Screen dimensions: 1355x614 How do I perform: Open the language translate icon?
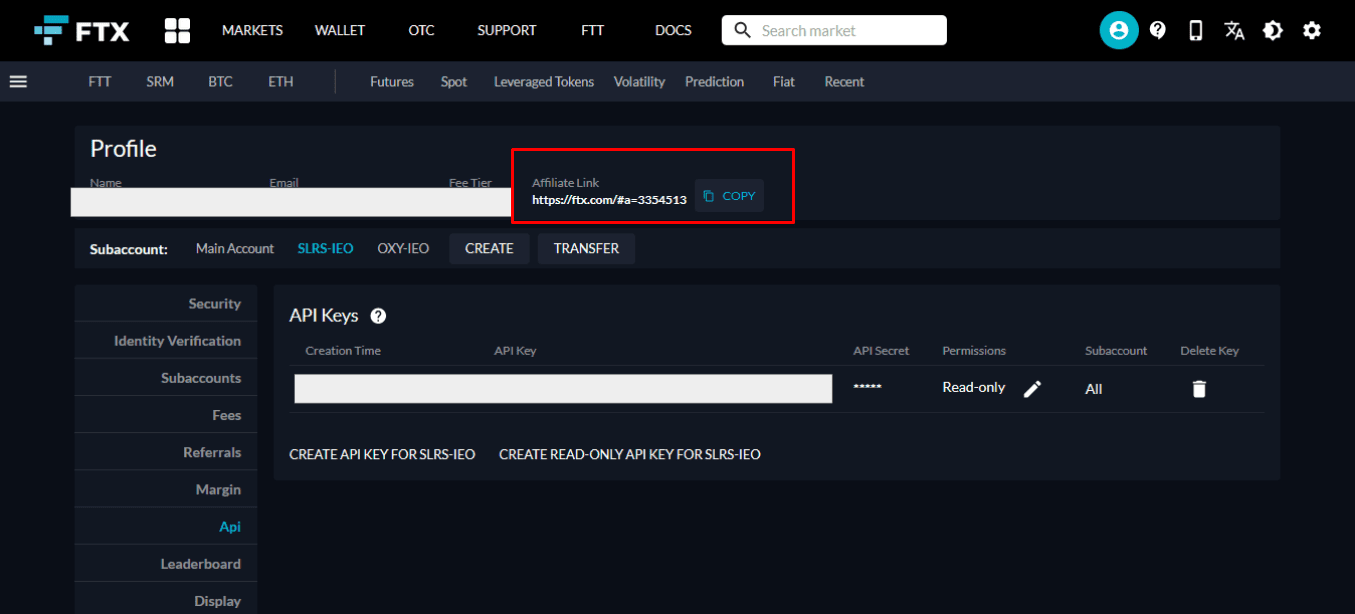tap(1234, 30)
